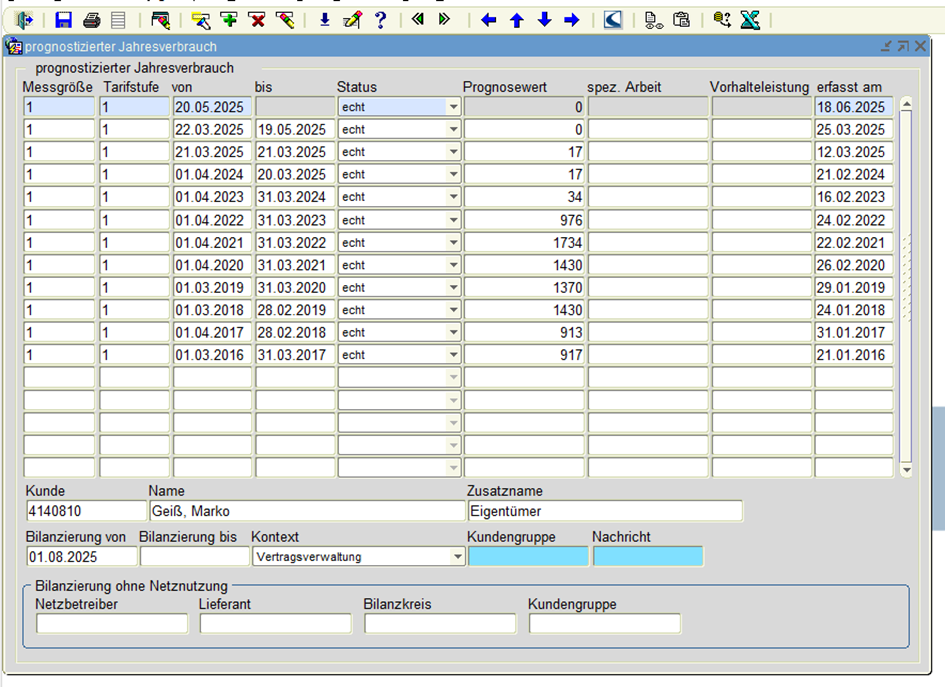Click the blue left arrow navigation icon
This screenshot has width=945, height=687.
pyautogui.click(x=488, y=20)
